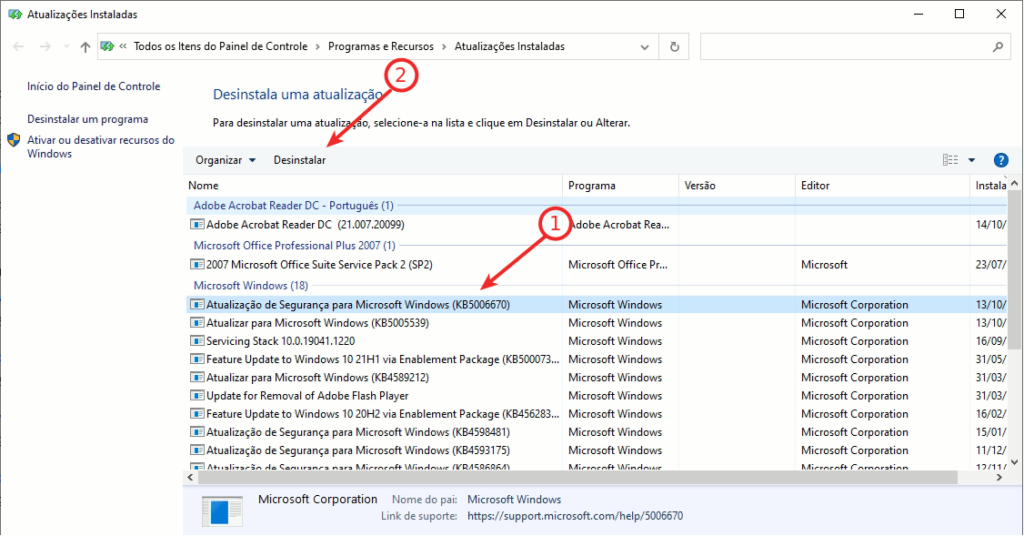The width and height of the screenshot is (1024, 536).
Task: Click the horizontal scrollbar left arrow
Action: (x=190, y=478)
